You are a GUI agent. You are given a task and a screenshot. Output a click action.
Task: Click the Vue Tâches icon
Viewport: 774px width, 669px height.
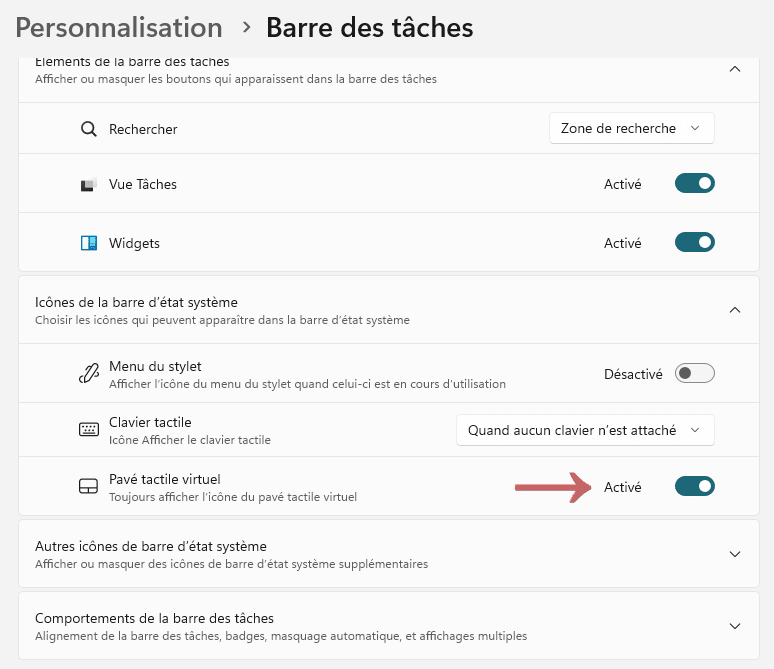click(89, 185)
